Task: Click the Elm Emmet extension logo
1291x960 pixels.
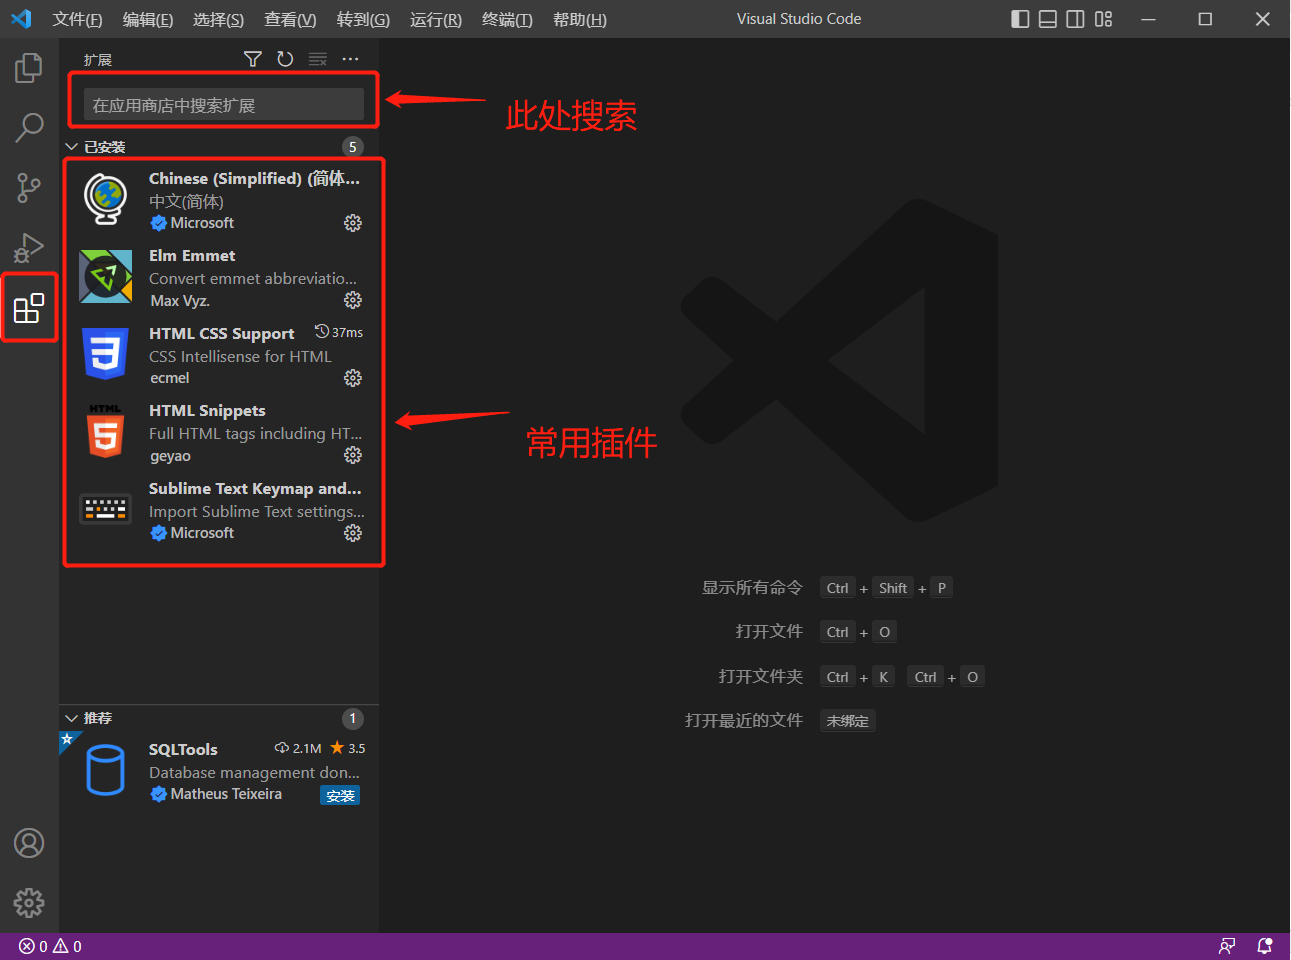Action: point(105,276)
